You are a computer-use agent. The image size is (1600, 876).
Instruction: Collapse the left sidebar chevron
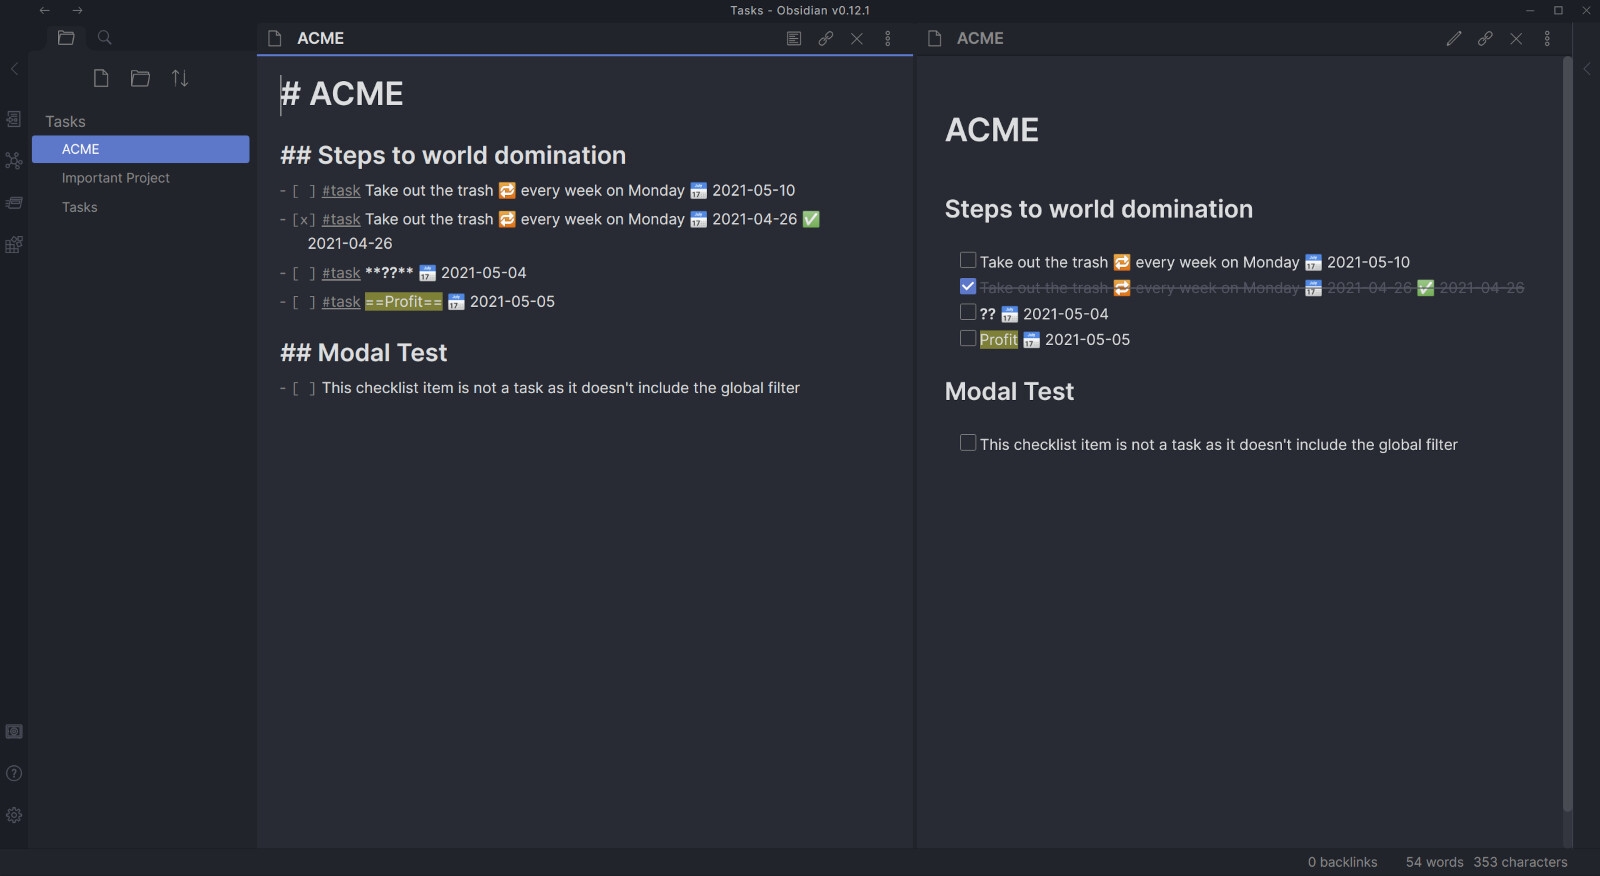point(14,69)
